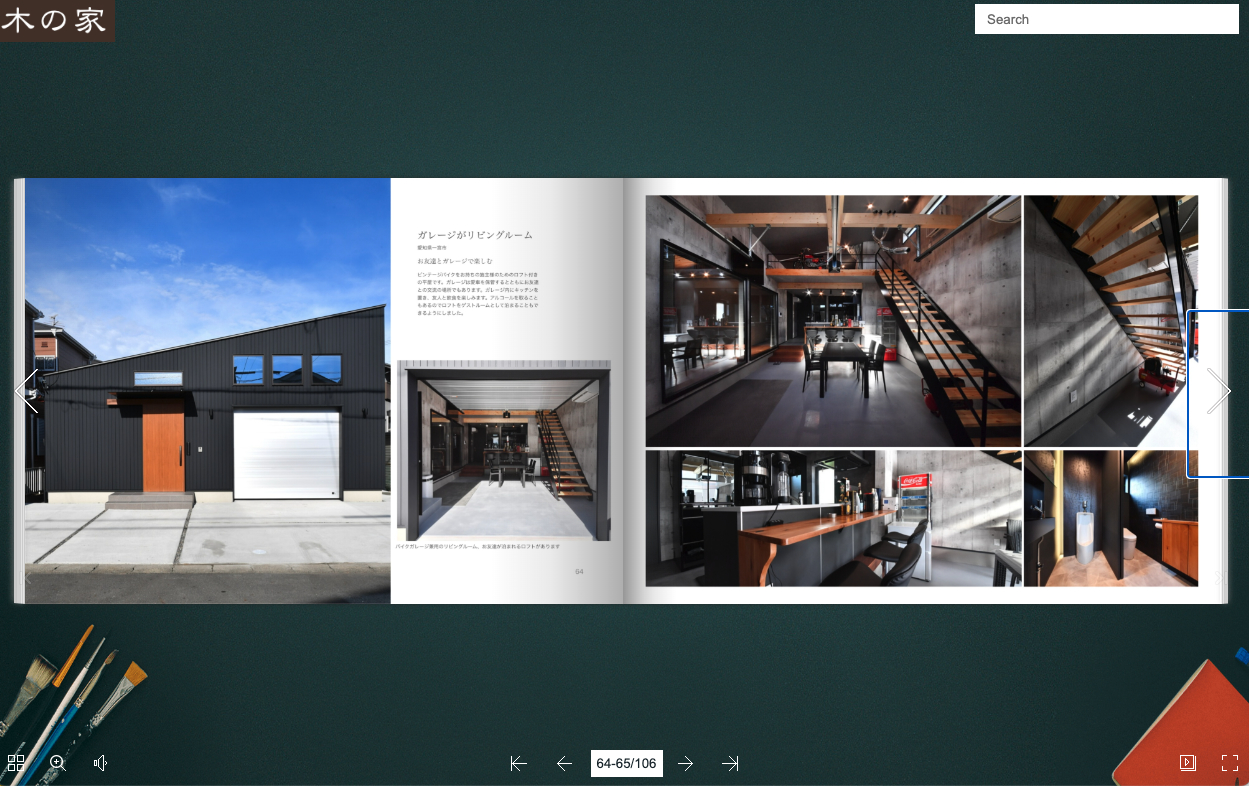1249x786 pixels.
Task: Click the zoom in magnifier icon
Action: point(57,763)
